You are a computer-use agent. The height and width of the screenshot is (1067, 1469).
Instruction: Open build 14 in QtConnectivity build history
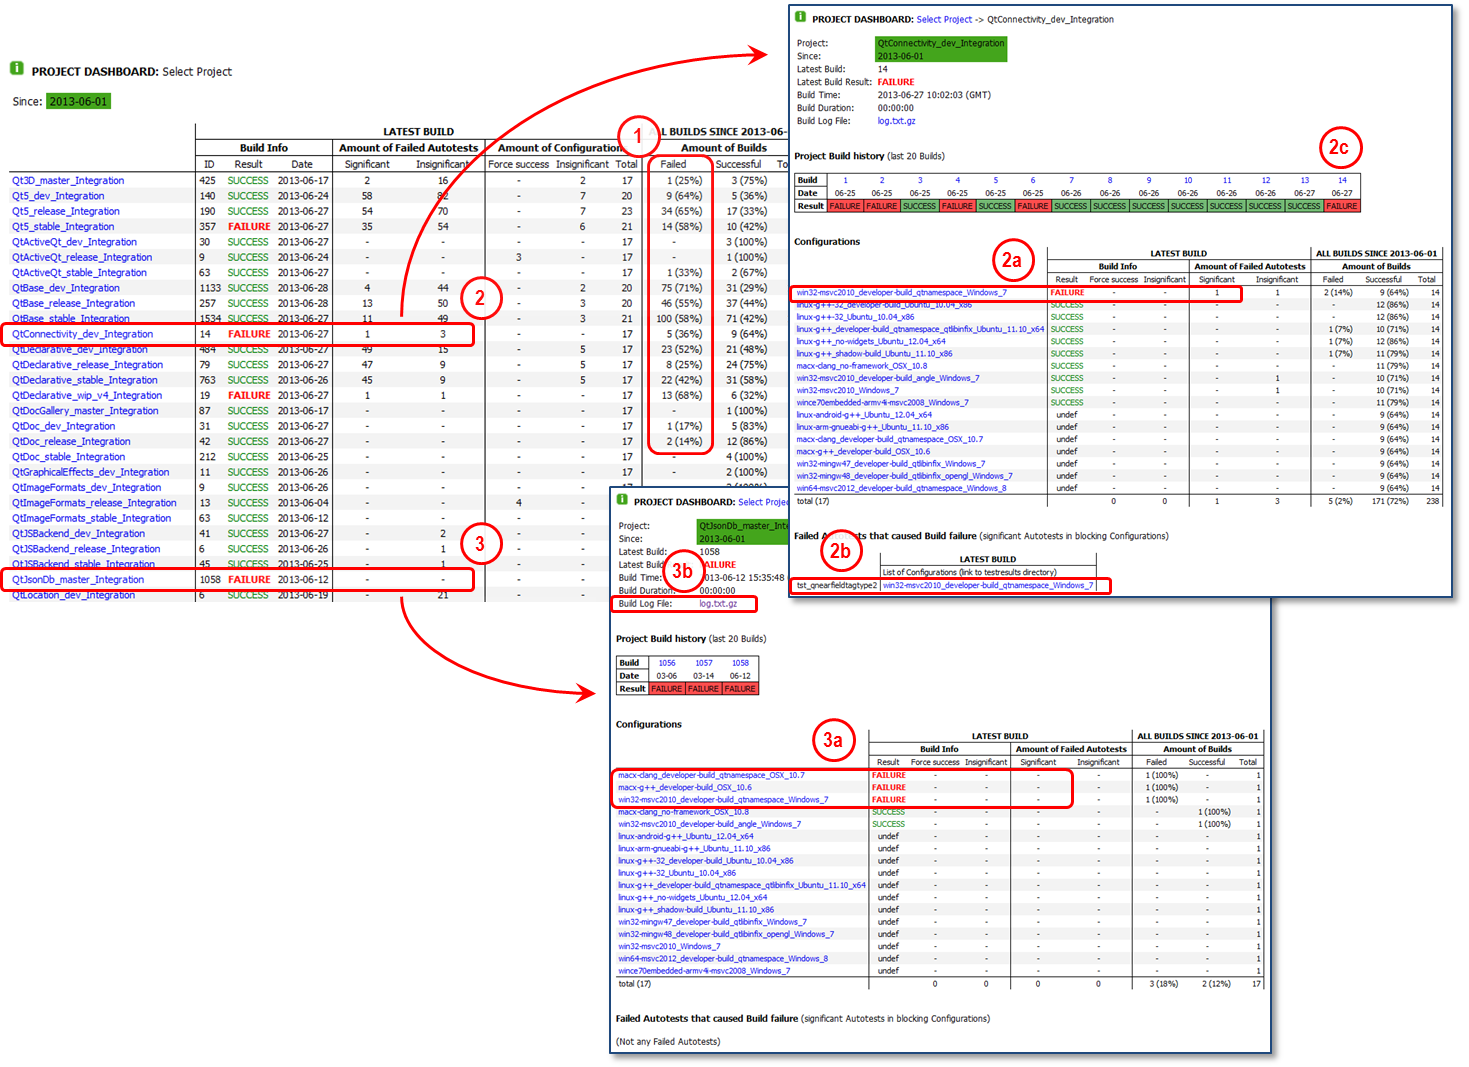click(1342, 181)
